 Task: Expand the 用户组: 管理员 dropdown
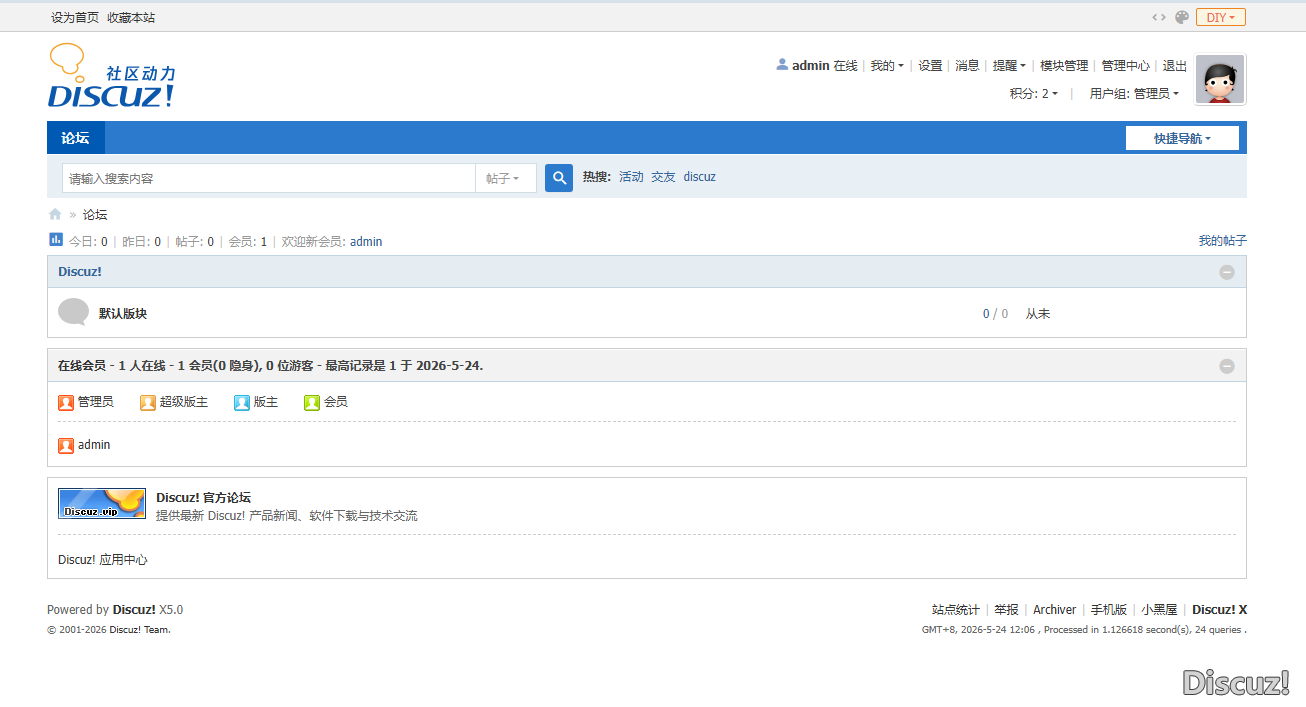tap(1134, 94)
